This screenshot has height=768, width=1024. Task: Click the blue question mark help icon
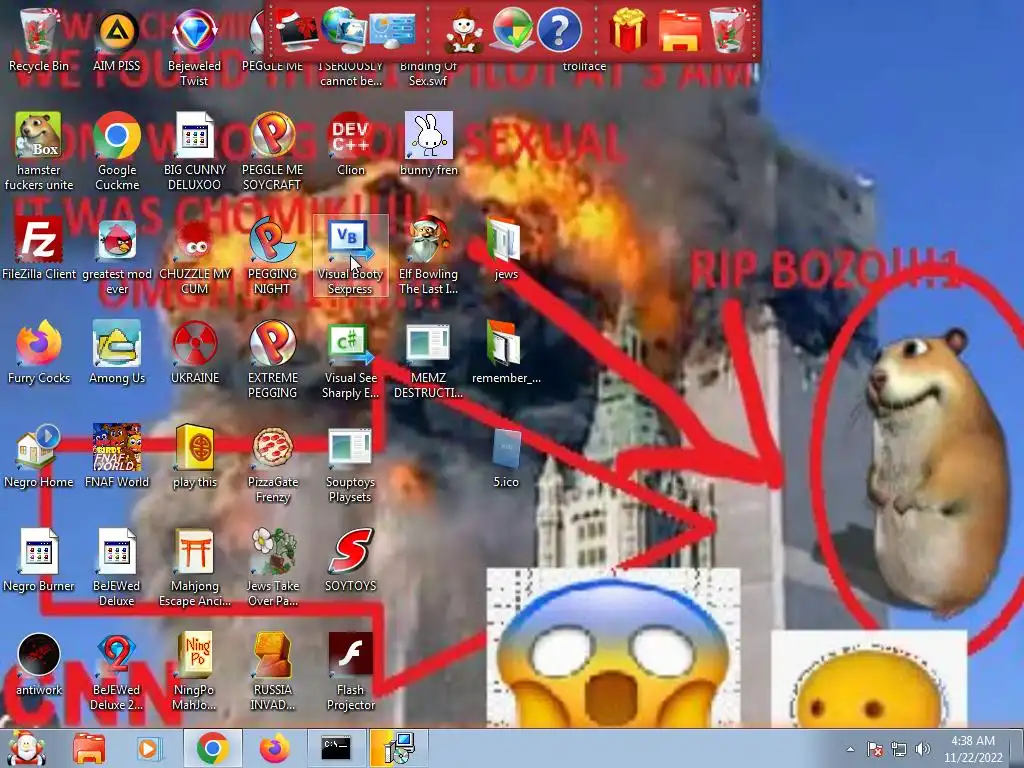[559, 29]
